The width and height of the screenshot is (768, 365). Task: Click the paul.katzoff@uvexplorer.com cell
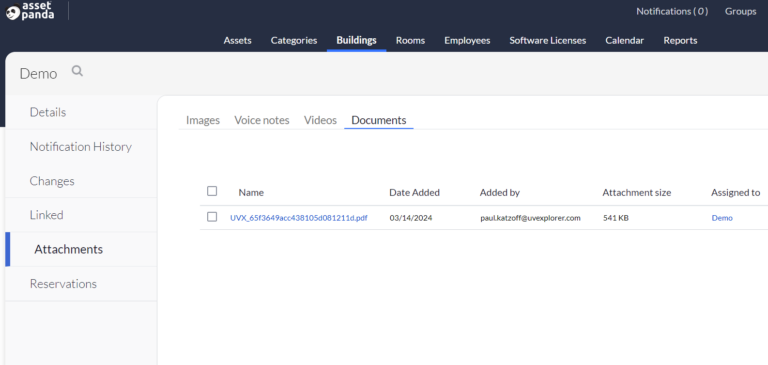click(x=530, y=218)
